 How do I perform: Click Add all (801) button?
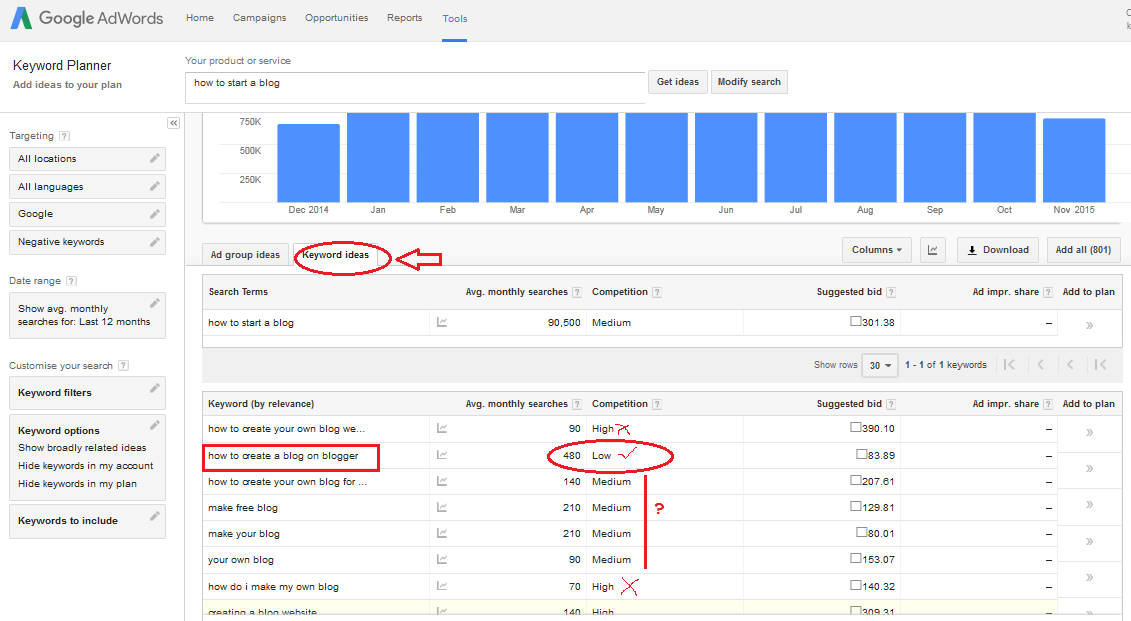(x=1083, y=250)
